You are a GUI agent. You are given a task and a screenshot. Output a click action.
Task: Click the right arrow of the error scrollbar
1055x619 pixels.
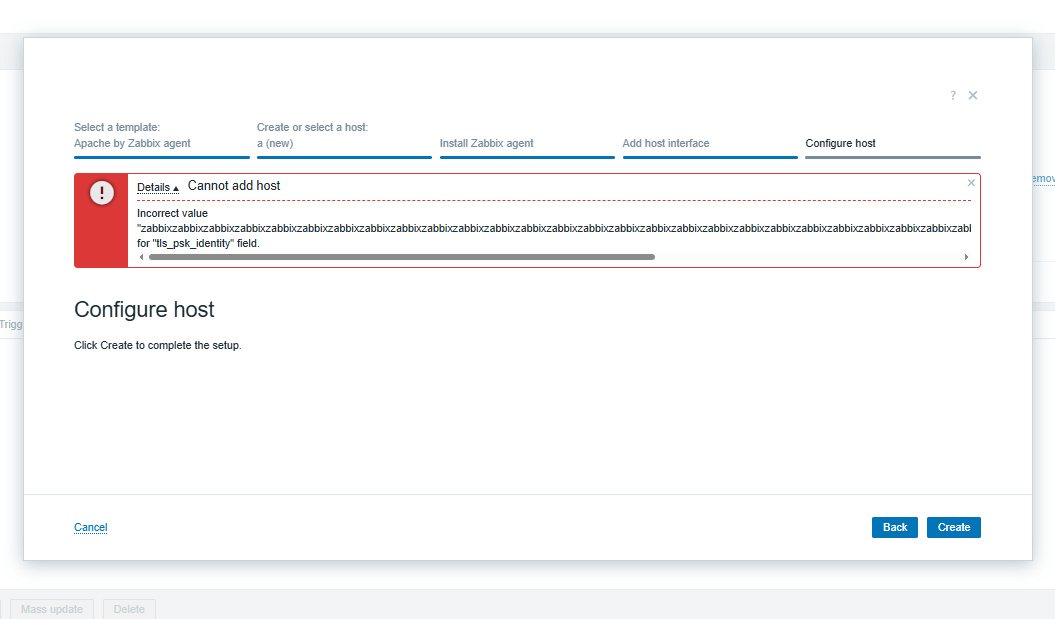coord(966,257)
